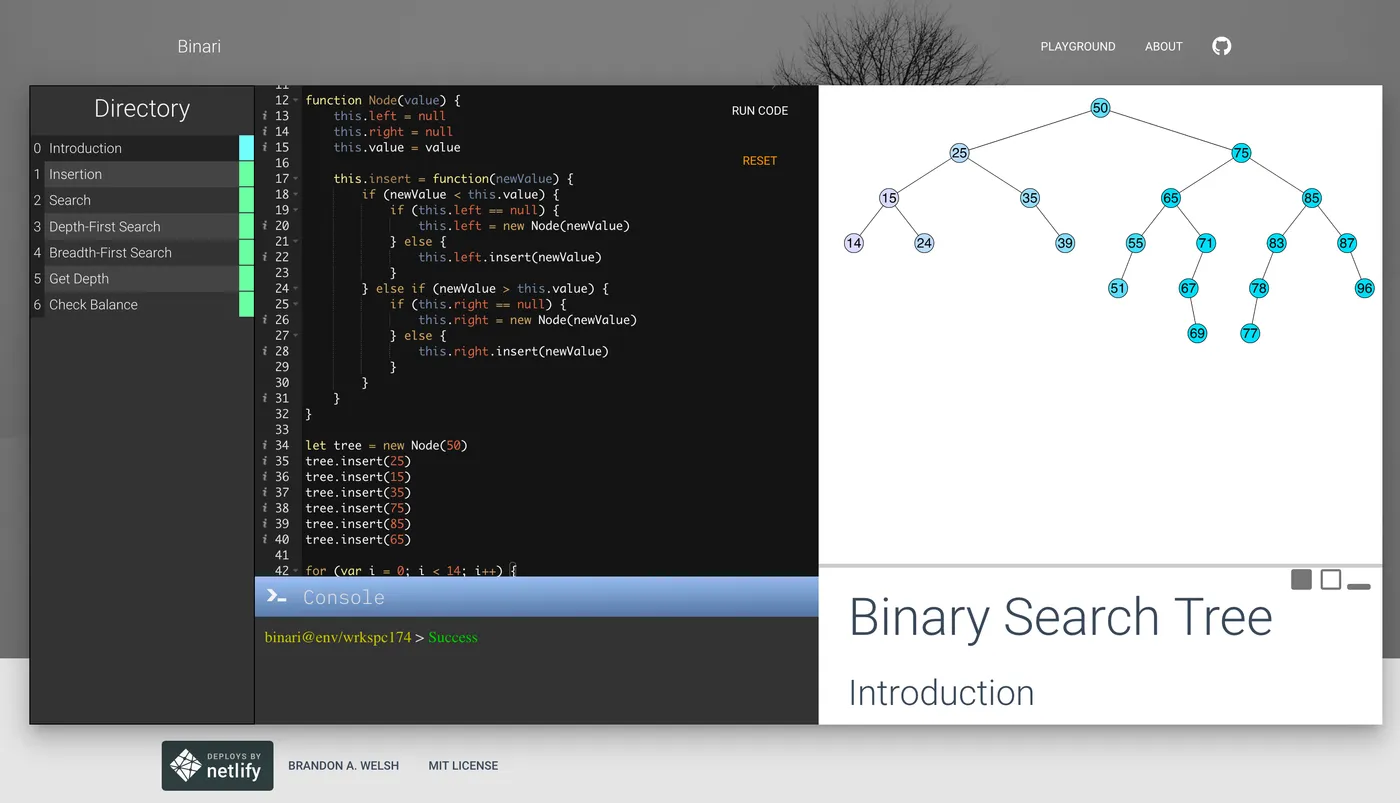Go to the Depth-First Search lesson
The image size is (1400, 803).
point(142,226)
